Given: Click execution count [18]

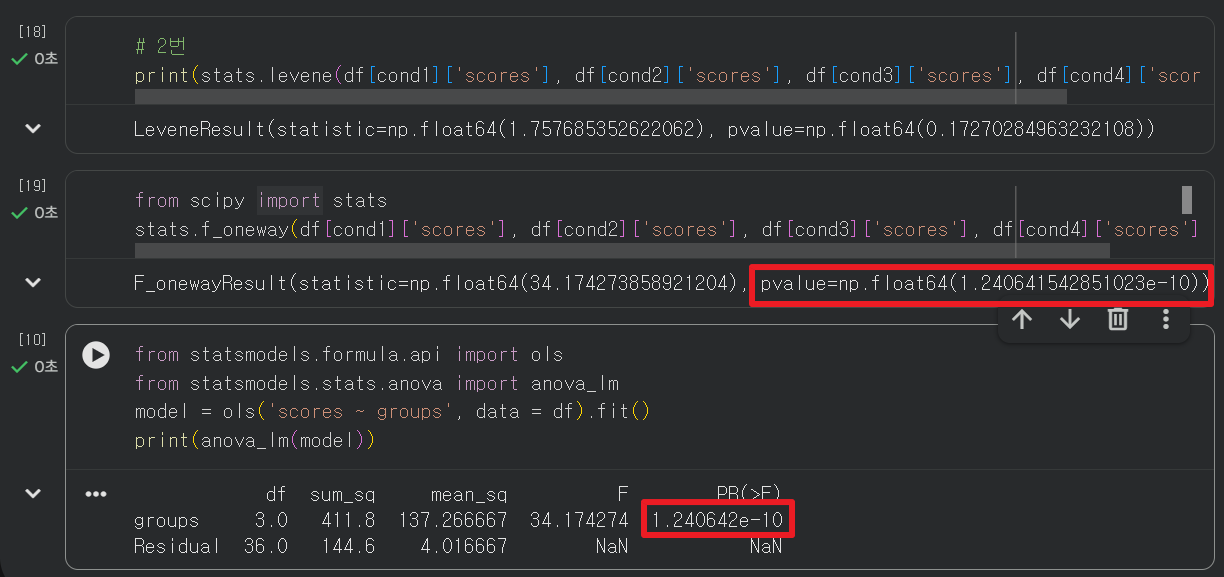Looking at the screenshot, I should (33, 32).
